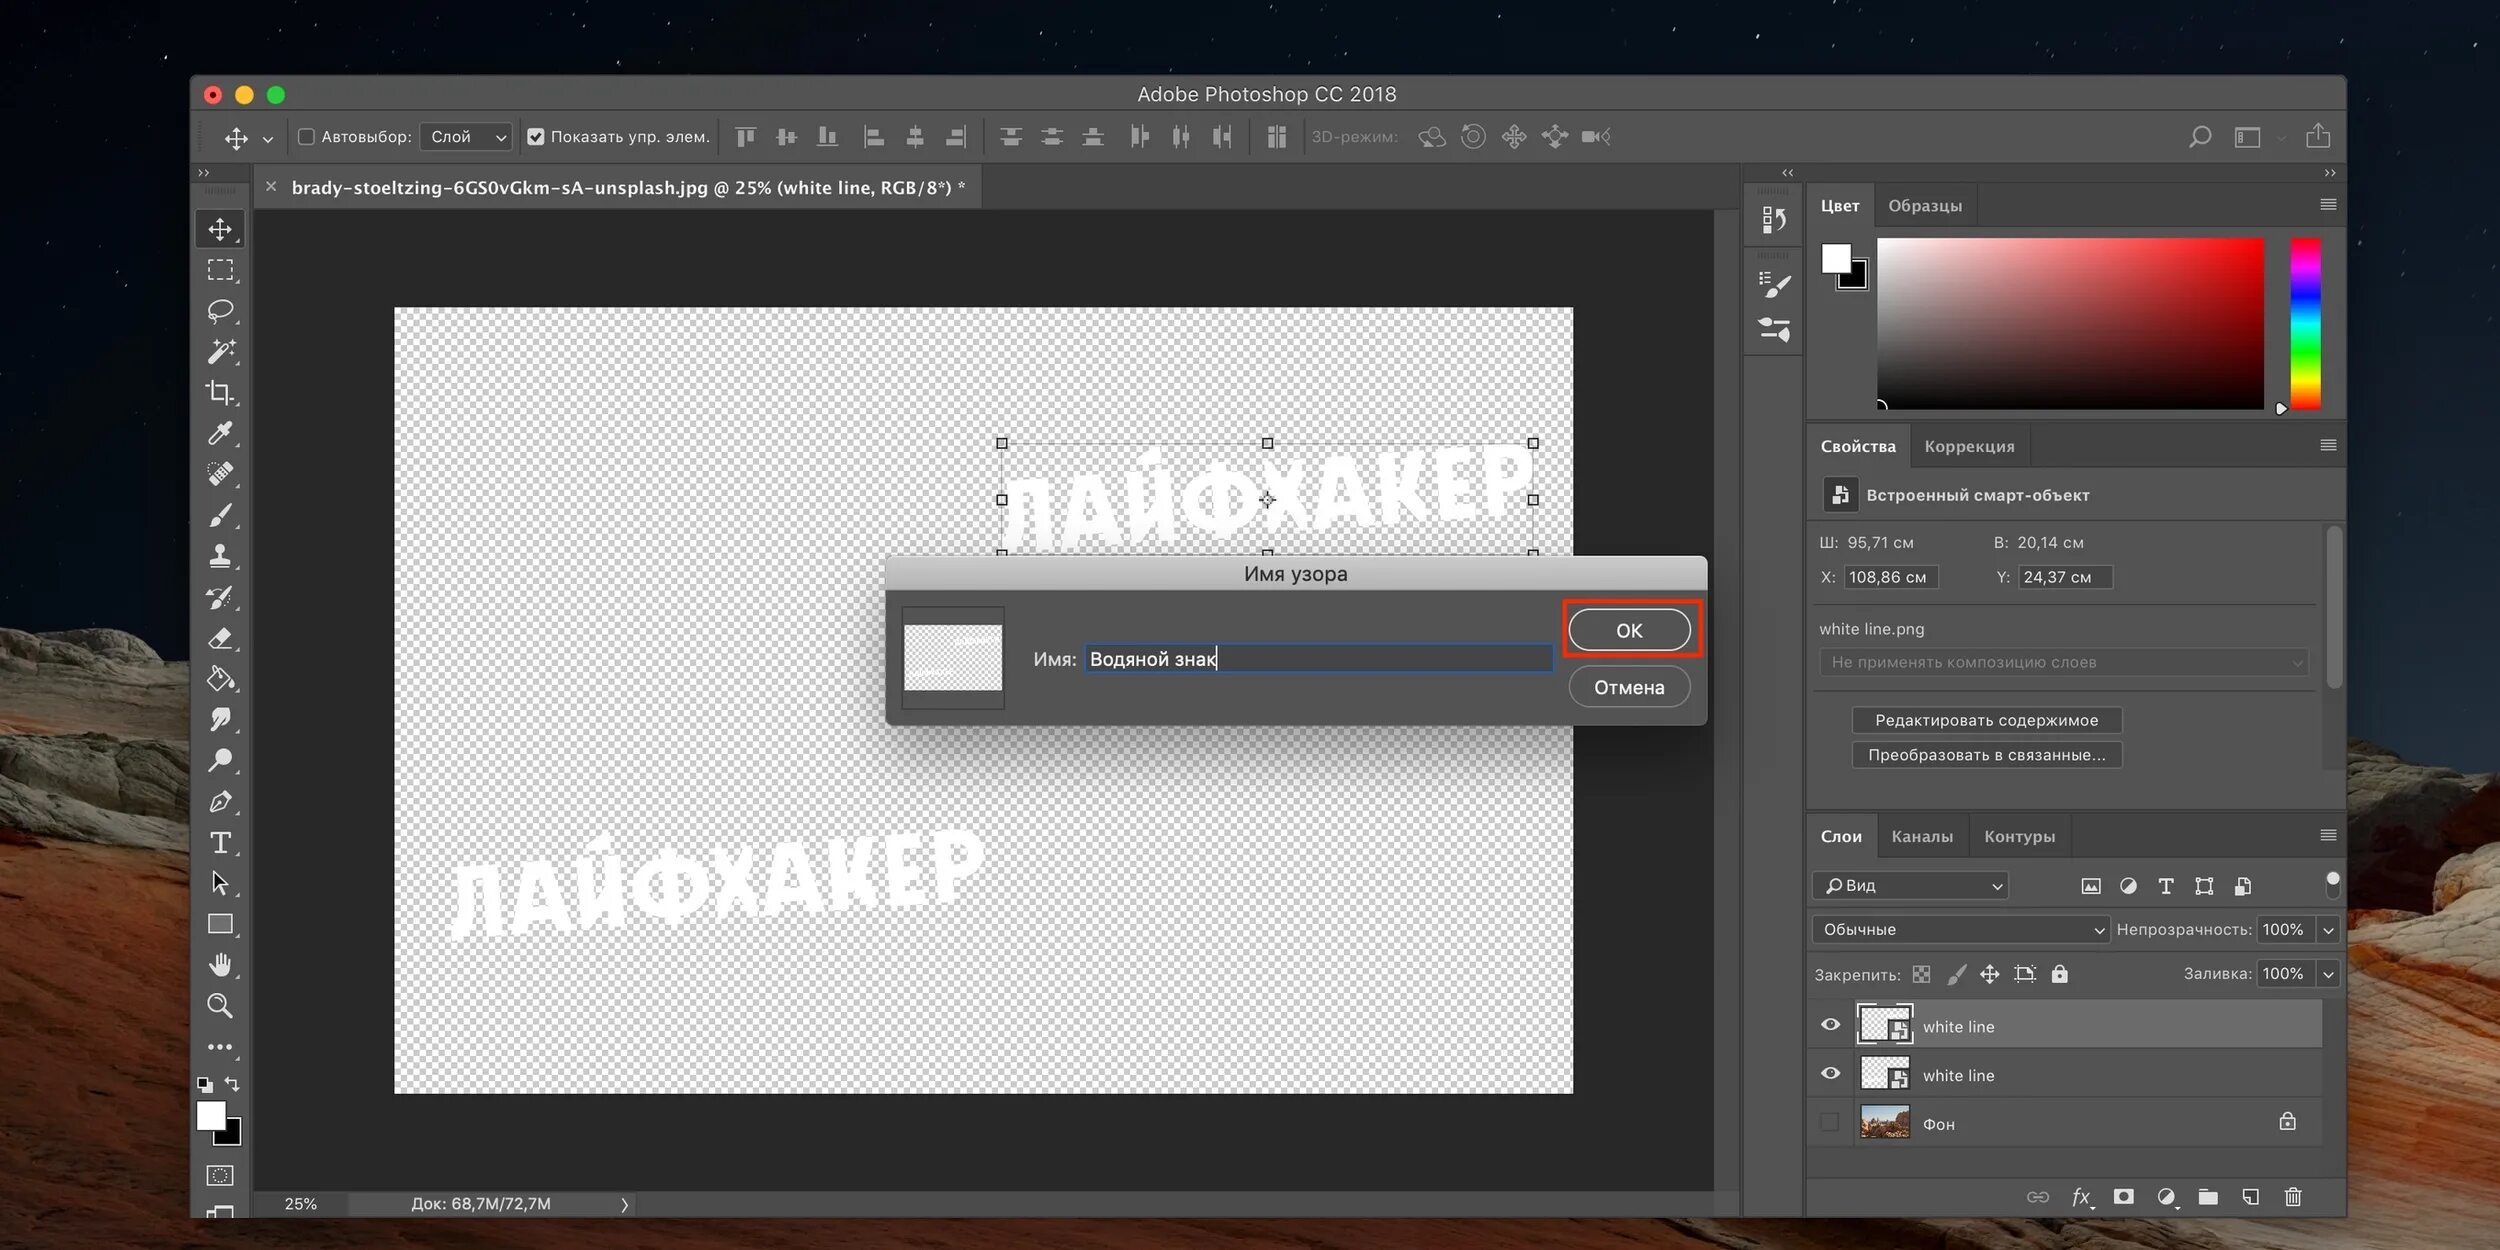The height and width of the screenshot is (1250, 2500).
Task: Select the Move tool in toolbar
Action: click(x=220, y=229)
